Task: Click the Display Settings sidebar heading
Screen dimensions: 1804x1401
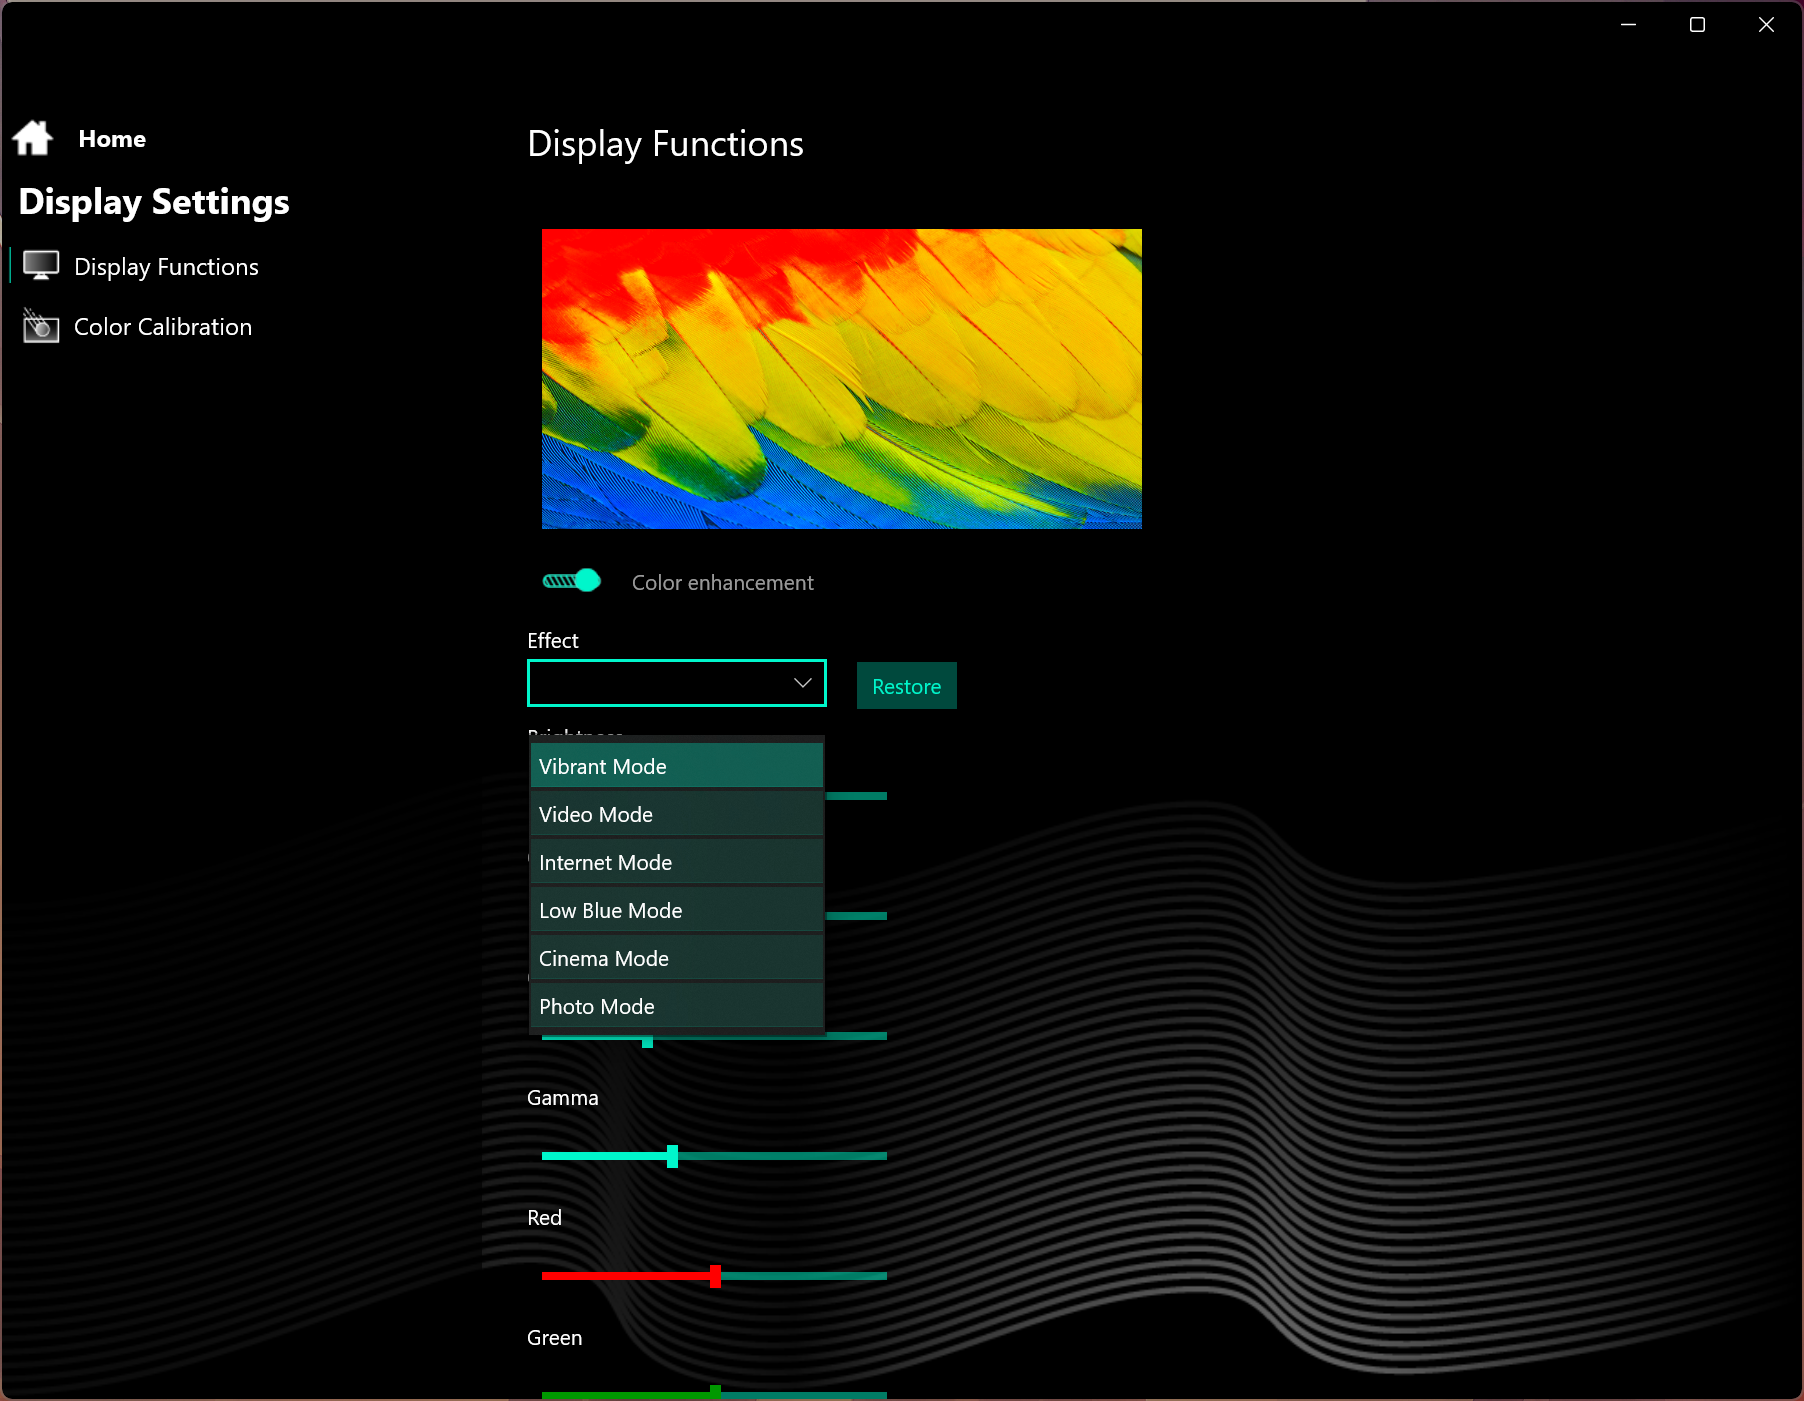Action: [154, 202]
